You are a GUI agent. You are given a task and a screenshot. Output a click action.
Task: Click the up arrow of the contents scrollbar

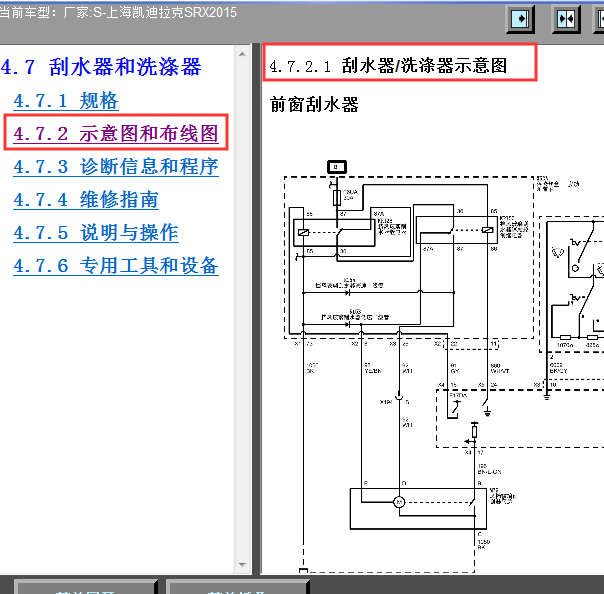tap(242, 54)
